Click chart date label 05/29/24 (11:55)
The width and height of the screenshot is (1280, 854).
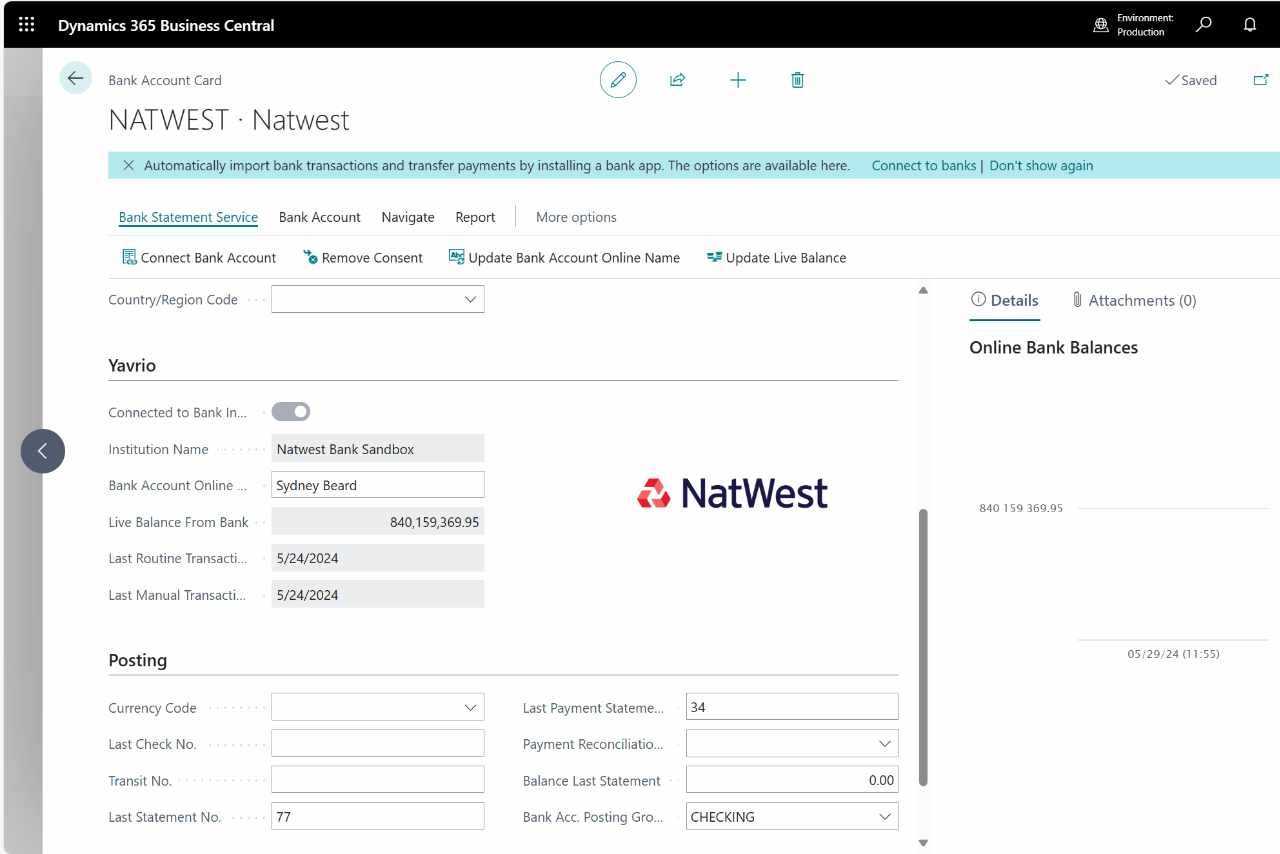[x=1173, y=654]
